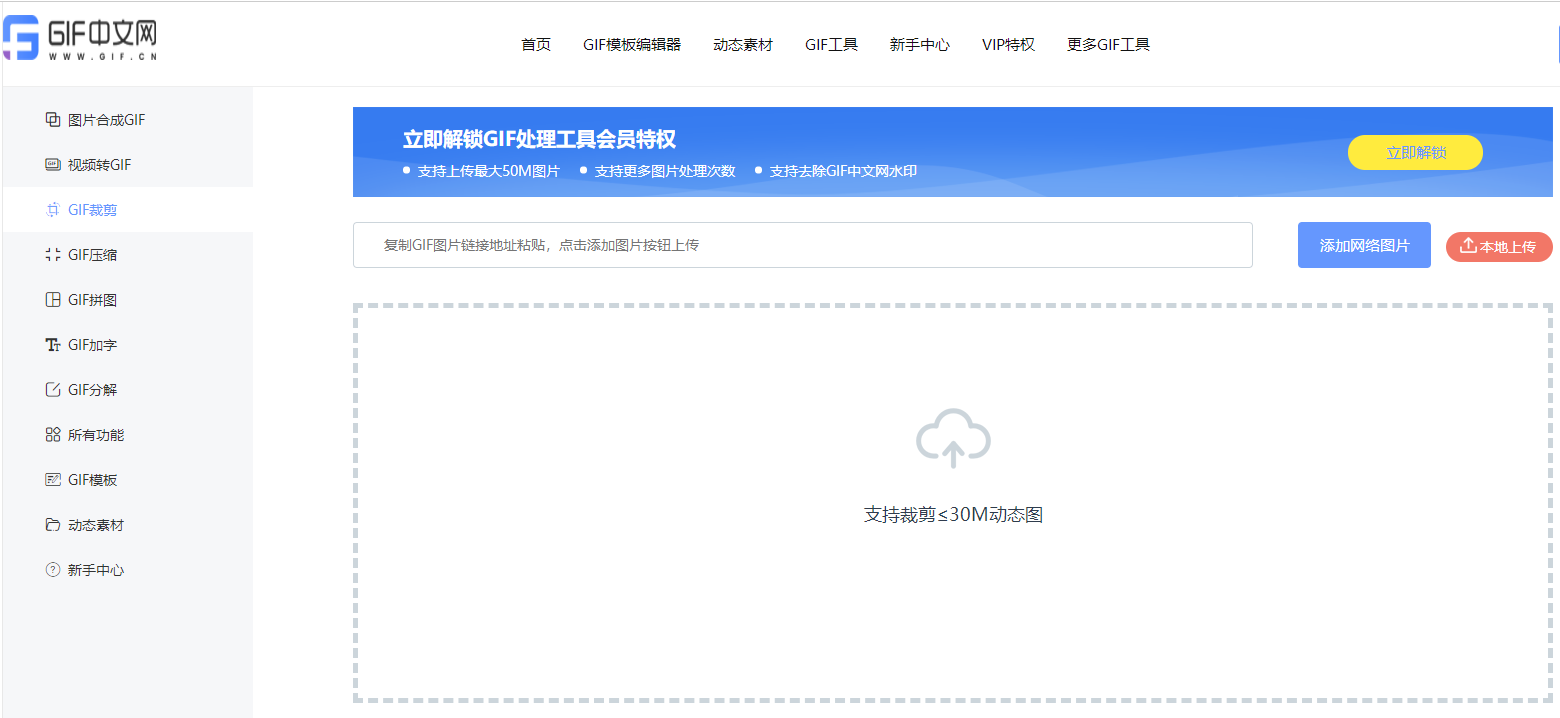
Task: Click the 视频转GIF sidebar icon
Action: tap(53, 165)
